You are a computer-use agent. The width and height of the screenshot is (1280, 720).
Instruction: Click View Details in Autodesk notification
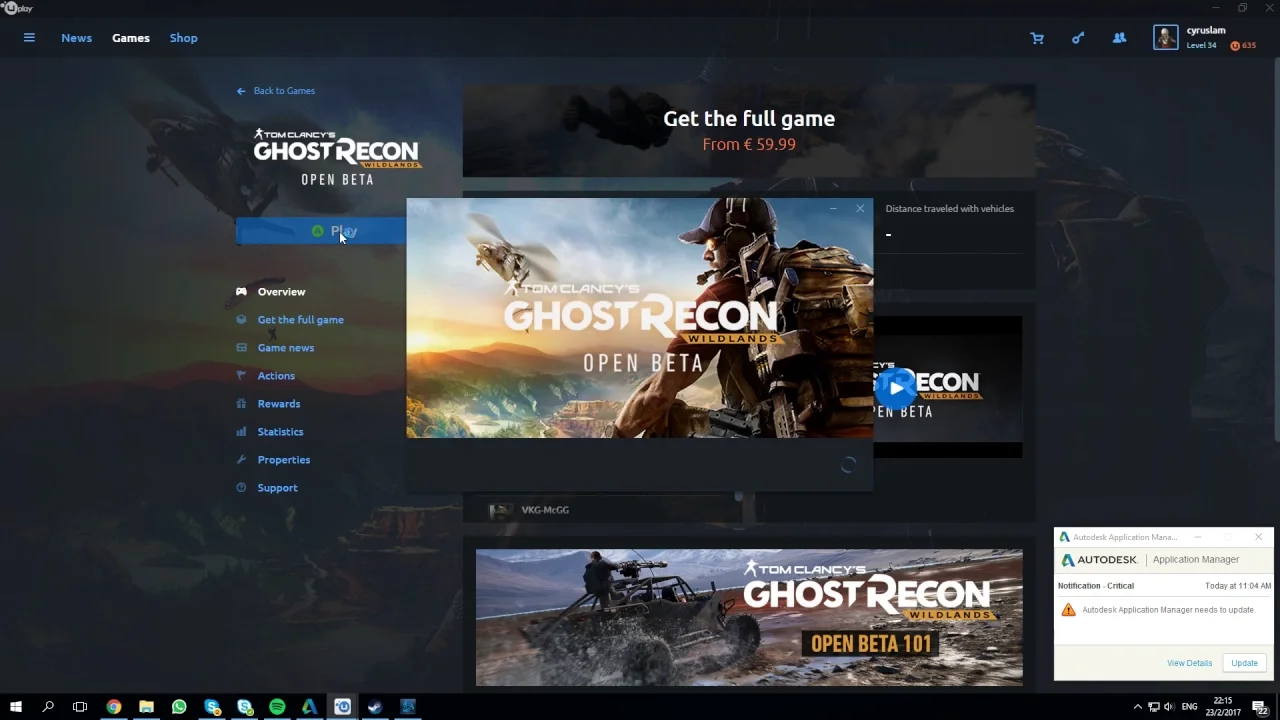(1189, 663)
